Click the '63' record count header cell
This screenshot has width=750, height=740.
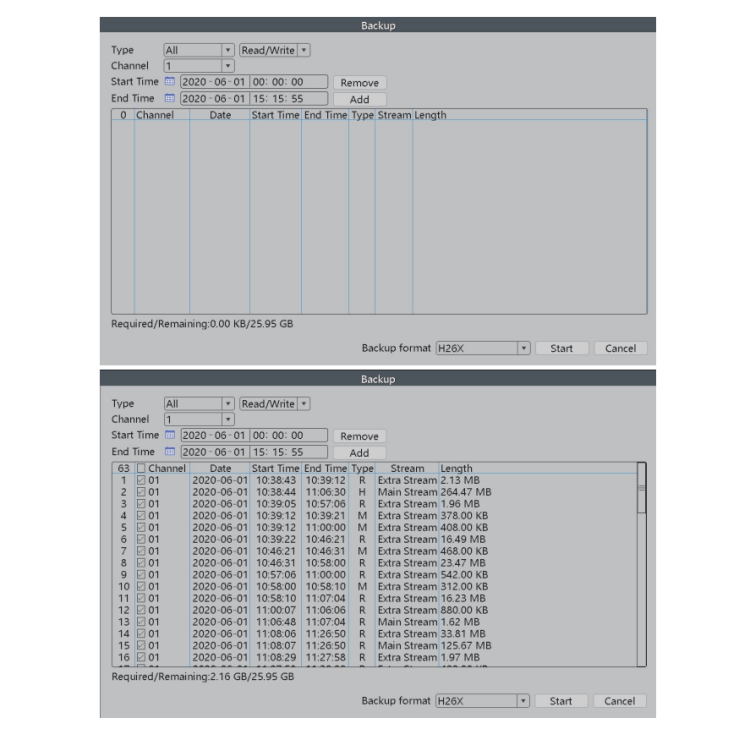pos(123,468)
